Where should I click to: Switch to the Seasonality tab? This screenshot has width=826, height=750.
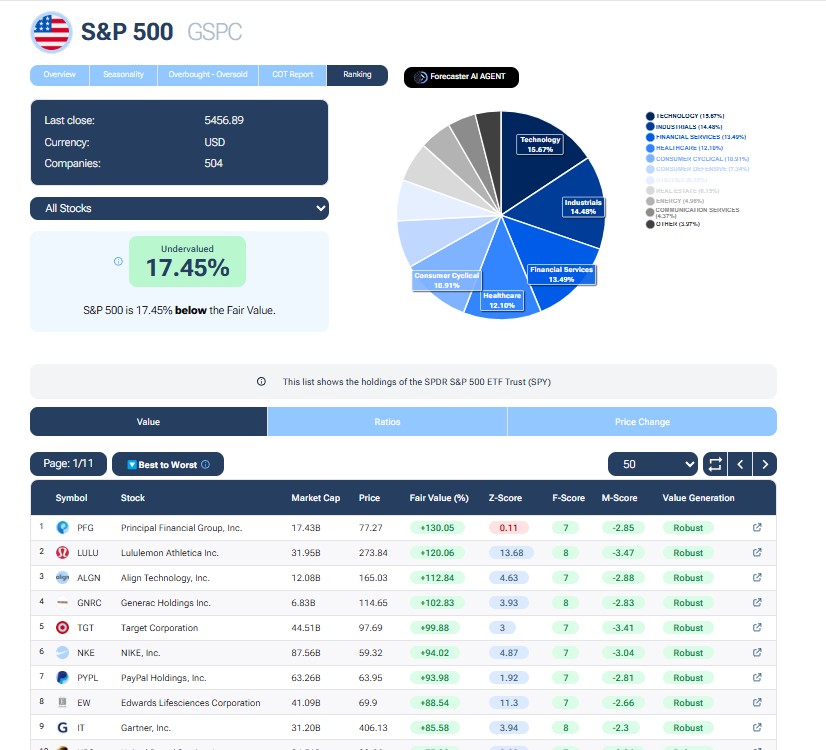point(124,75)
